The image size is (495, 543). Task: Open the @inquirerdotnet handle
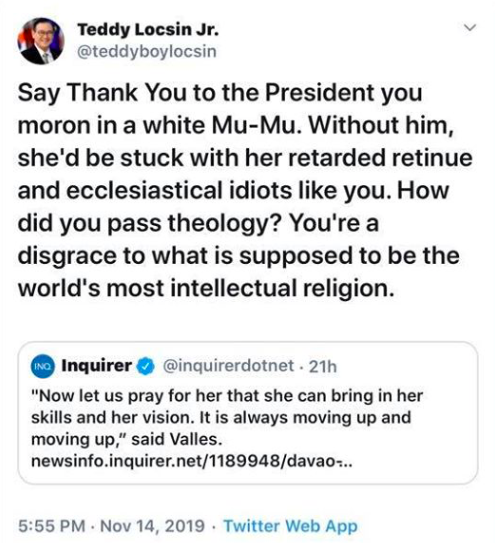click(x=228, y=366)
